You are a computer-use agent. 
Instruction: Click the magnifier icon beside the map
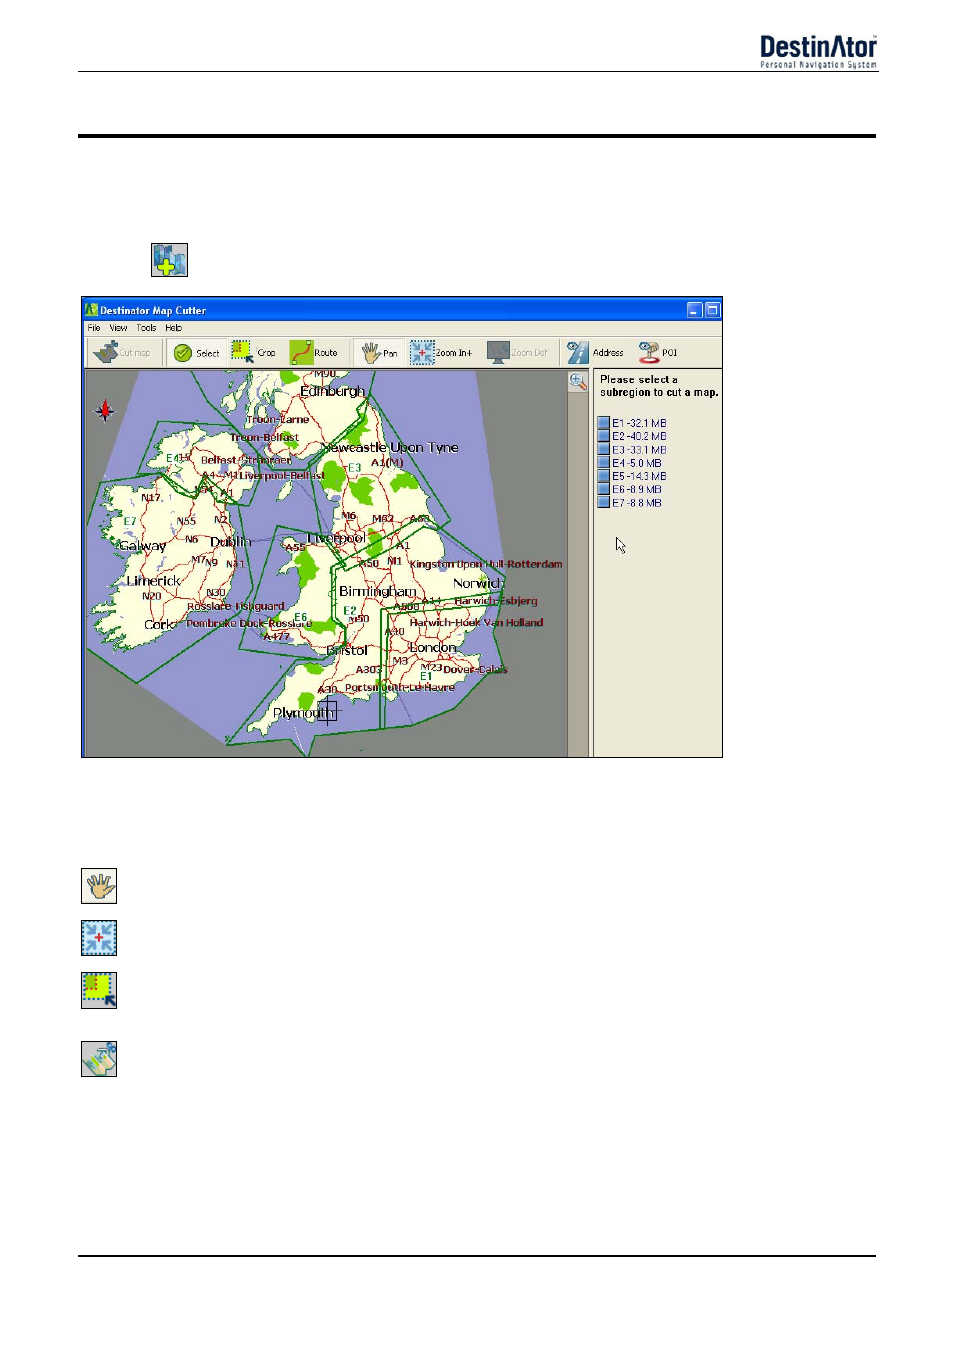click(x=578, y=382)
